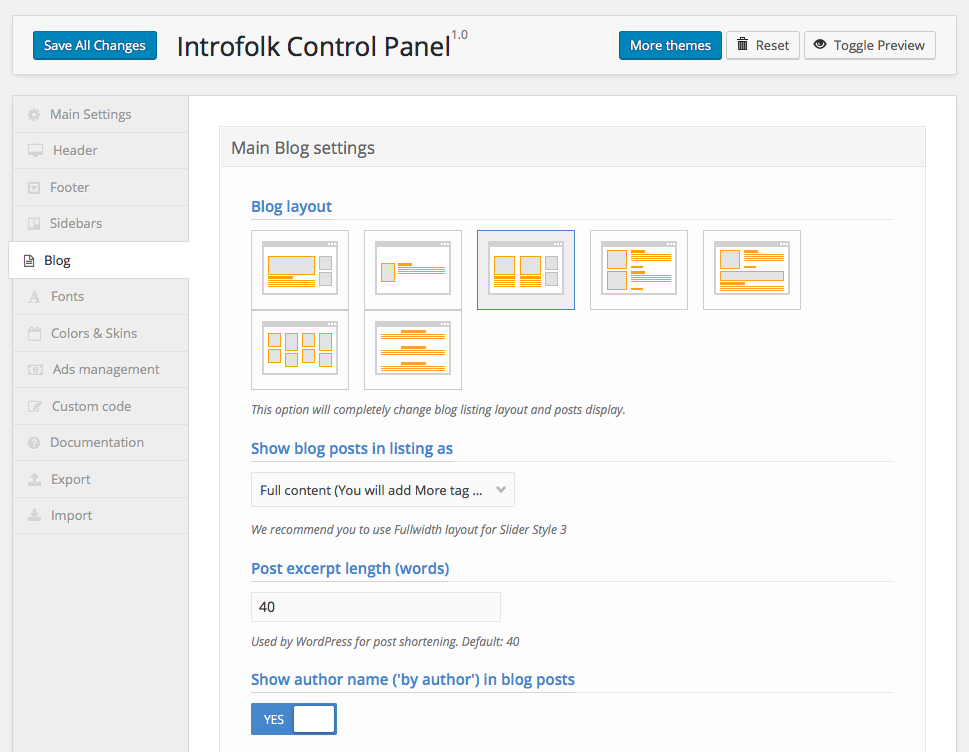Click the Documentation question mark icon

[x=34, y=443]
